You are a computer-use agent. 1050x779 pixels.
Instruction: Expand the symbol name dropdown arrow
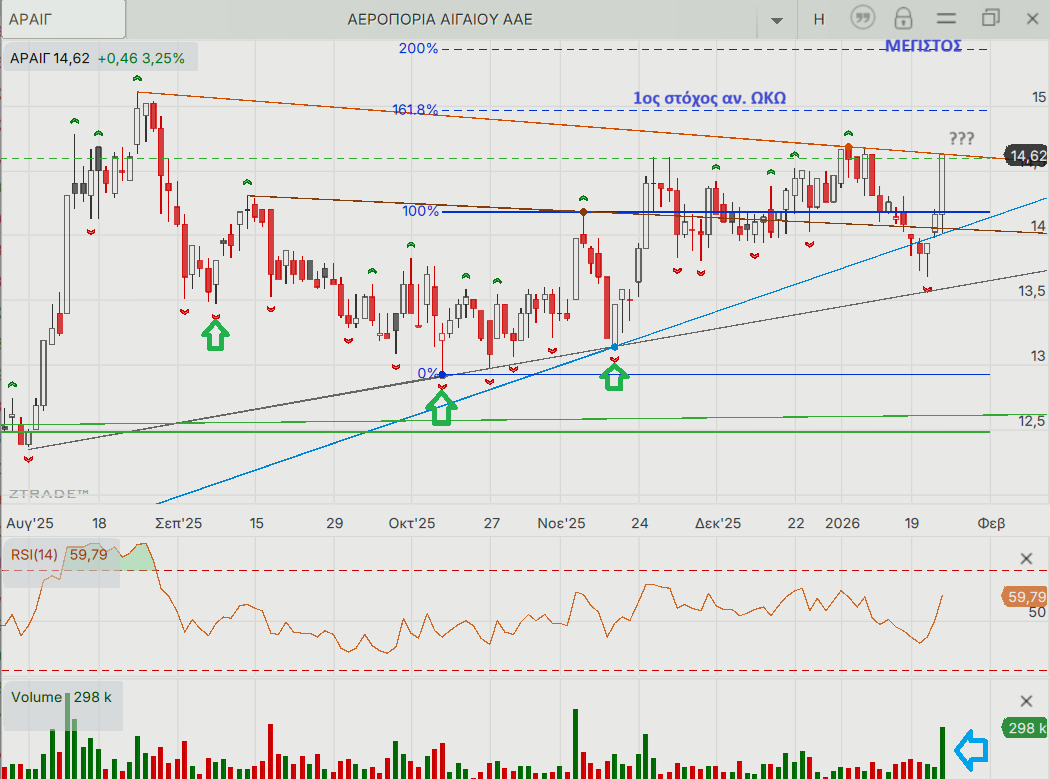pyautogui.click(x=777, y=19)
